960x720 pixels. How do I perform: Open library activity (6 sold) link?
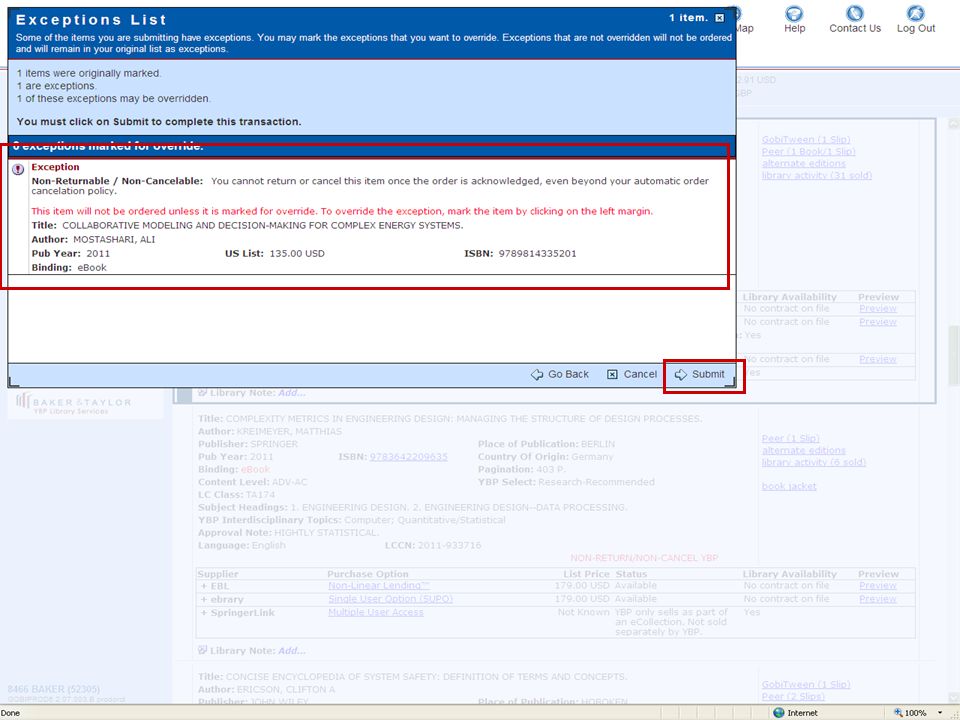click(814, 462)
